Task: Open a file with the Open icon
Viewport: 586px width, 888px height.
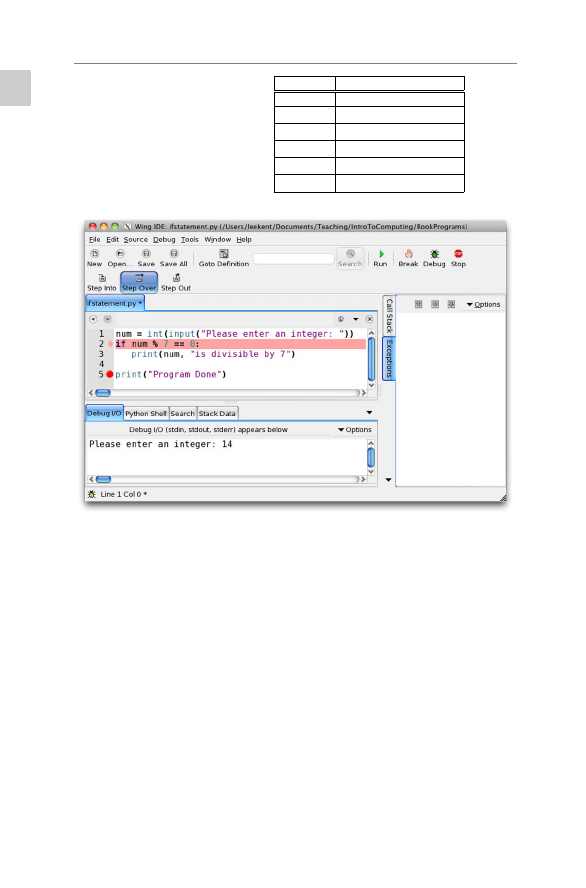Action: 119,254
